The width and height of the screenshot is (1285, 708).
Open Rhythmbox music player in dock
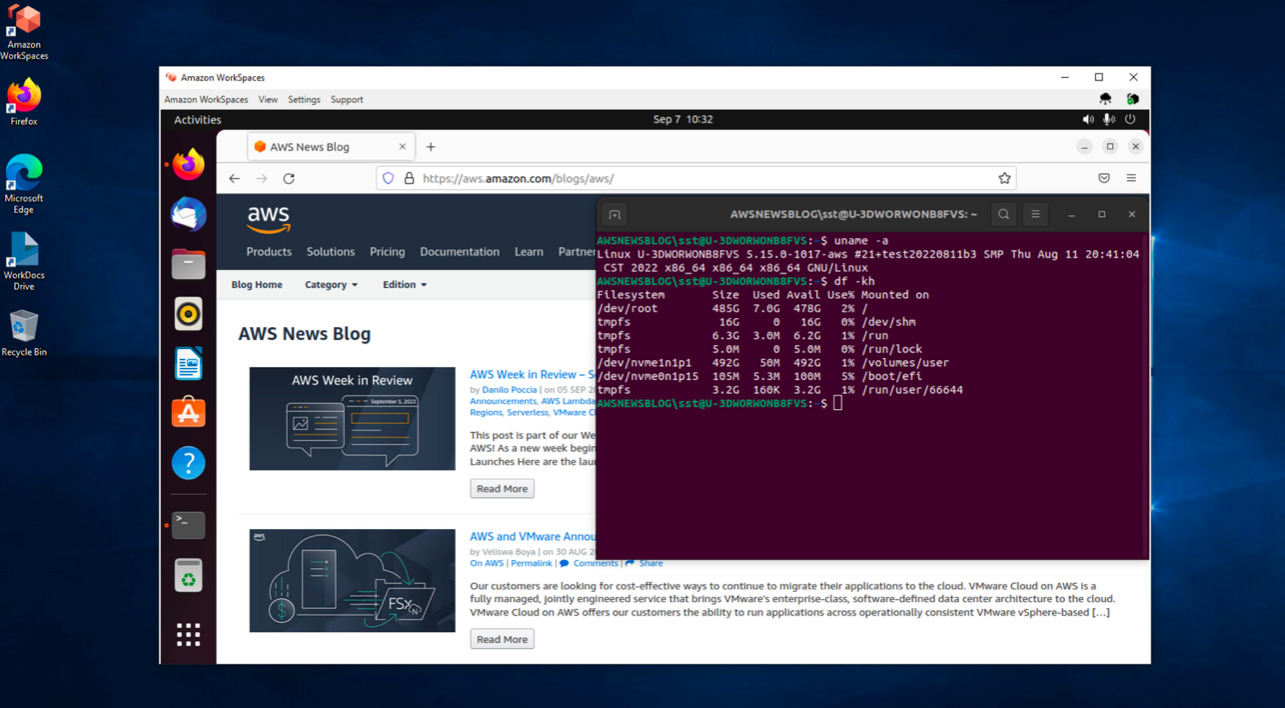click(188, 314)
